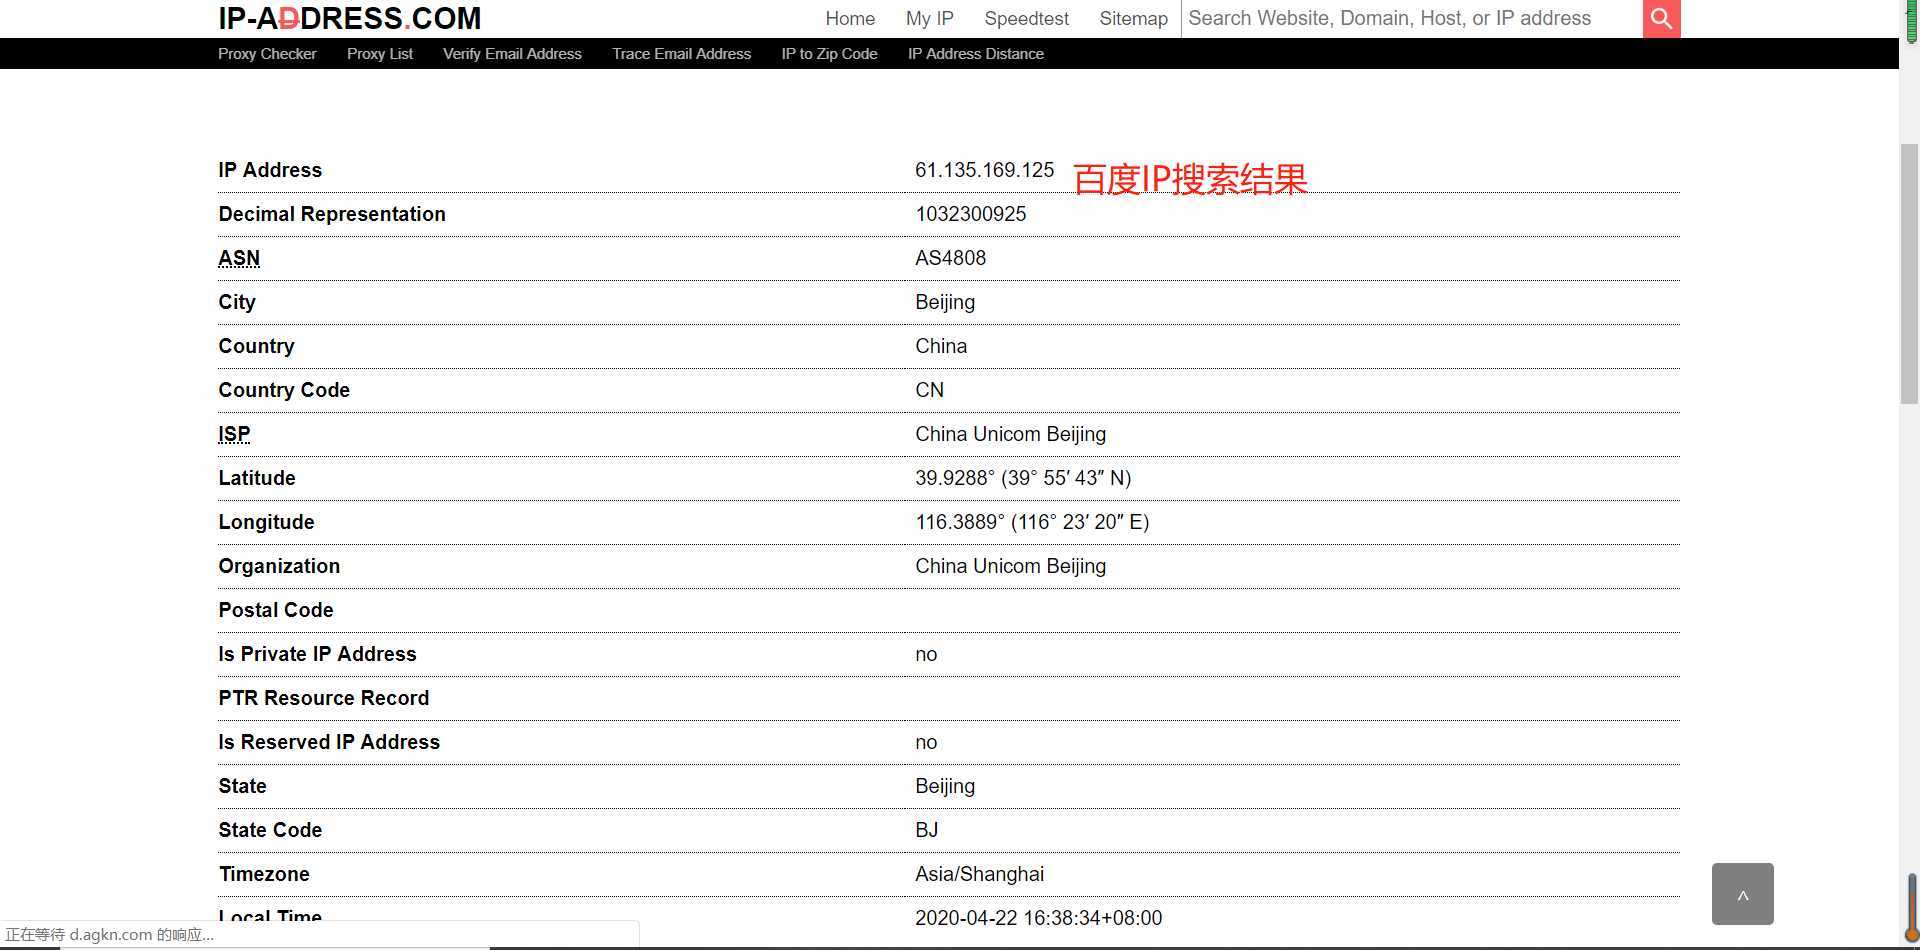Click the Country Code row label
This screenshot has height=950, width=1920.
coord(284,390)
